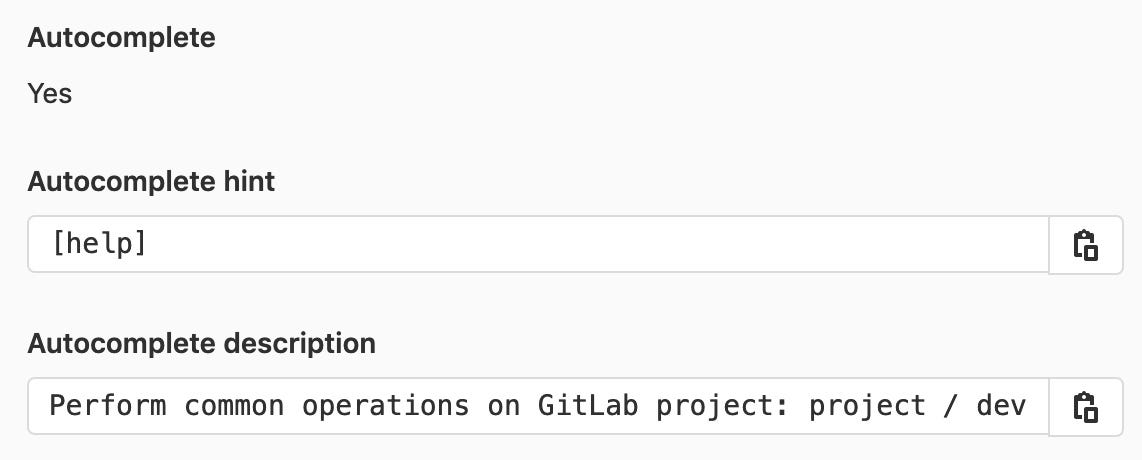Click the clipboard icon beside [help]
Image resolution: width=1142 pixels, height=460 pixels.
[x=1085, y=245]
